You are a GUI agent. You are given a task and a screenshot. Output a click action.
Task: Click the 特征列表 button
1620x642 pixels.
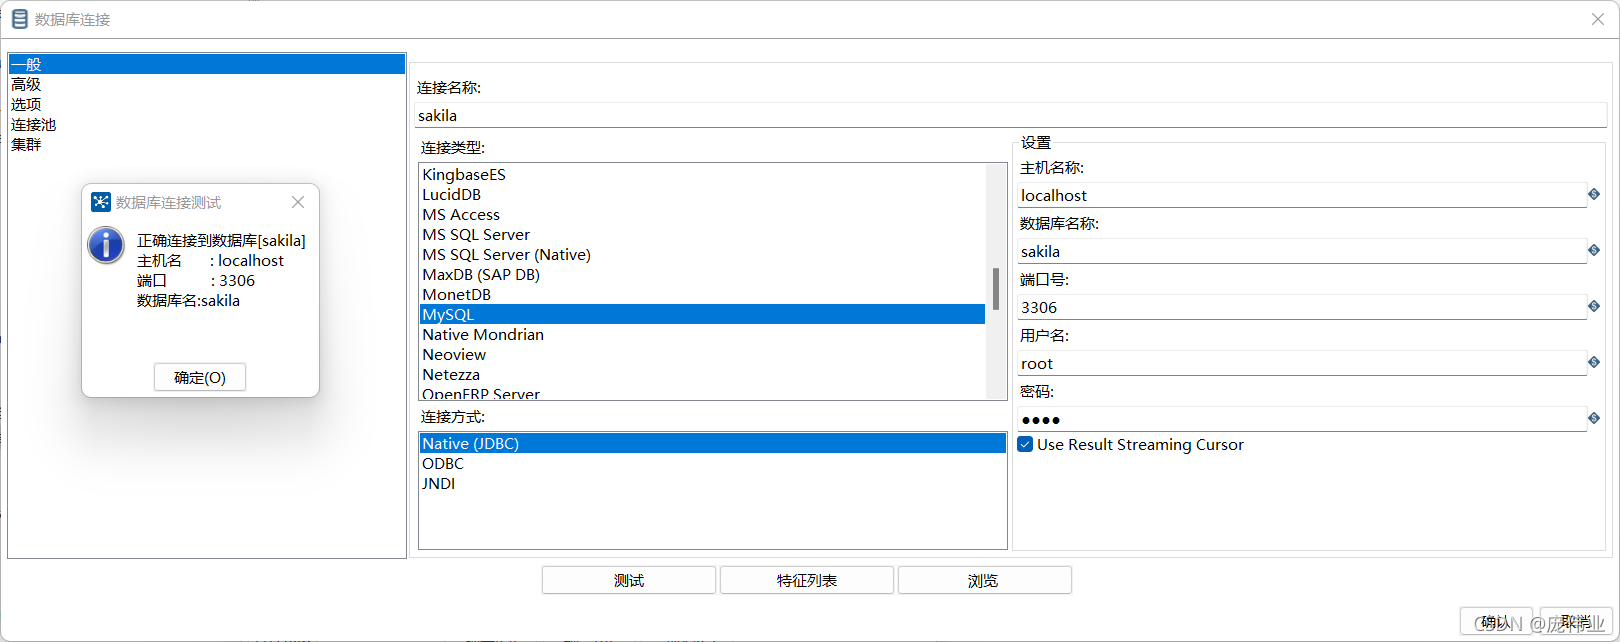click(807, 580)
